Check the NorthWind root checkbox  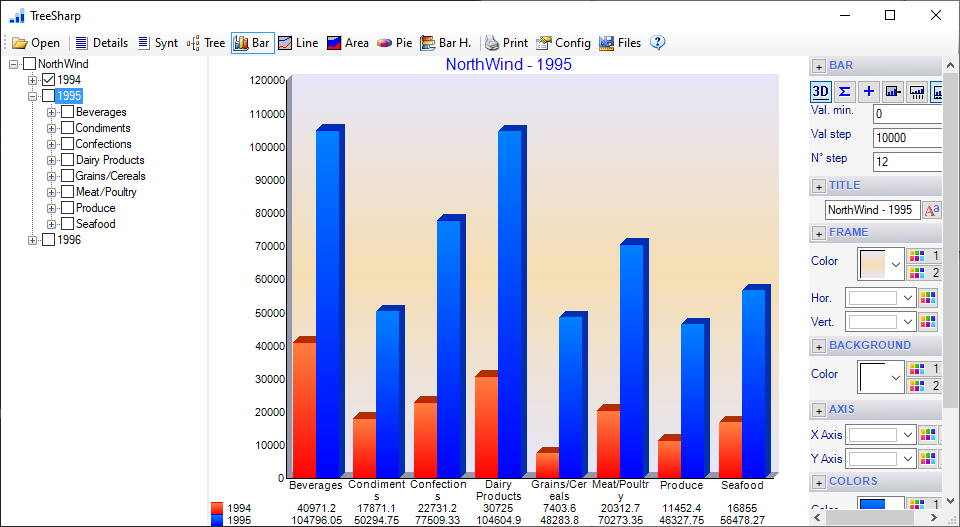click(x=29, y=64)
